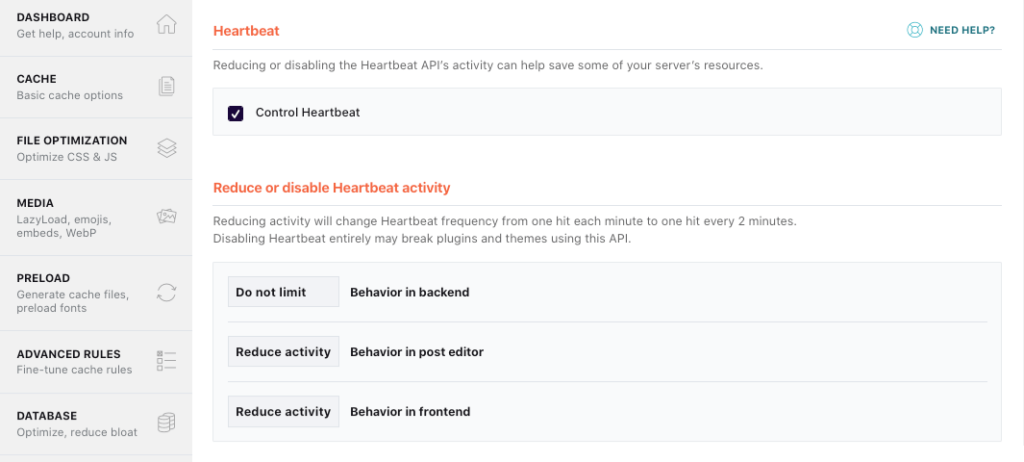Click the Preload refresh arrows icon
Screen dimensions: 1024x462
(x=167, y=292)
